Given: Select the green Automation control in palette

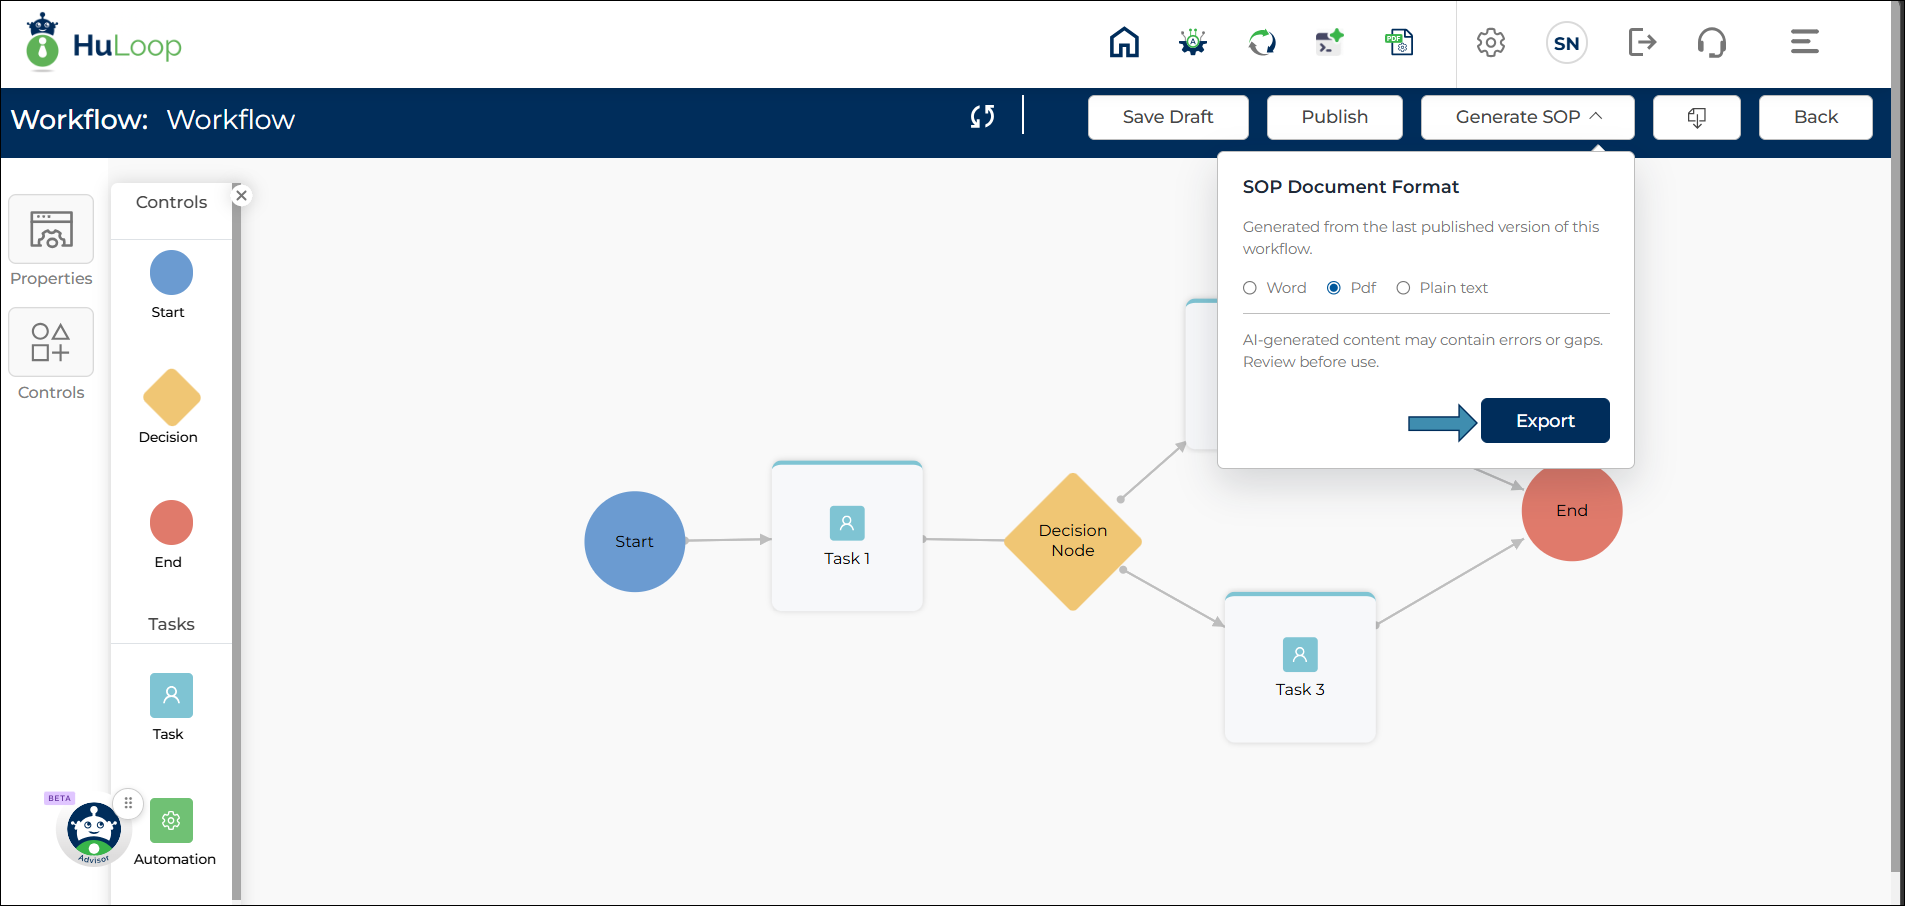Looking at the screenshot, I should (171, 821).
